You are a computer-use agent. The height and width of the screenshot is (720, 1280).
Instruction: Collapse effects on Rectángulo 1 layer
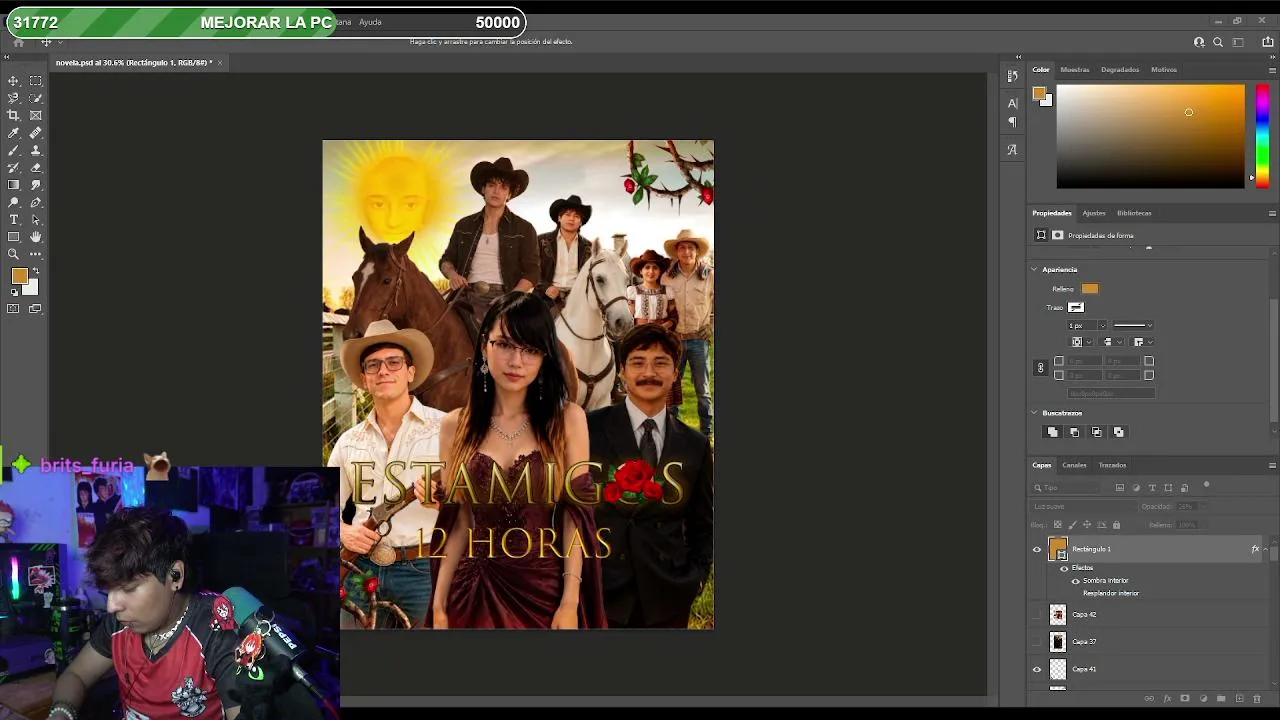point(1265,549)
